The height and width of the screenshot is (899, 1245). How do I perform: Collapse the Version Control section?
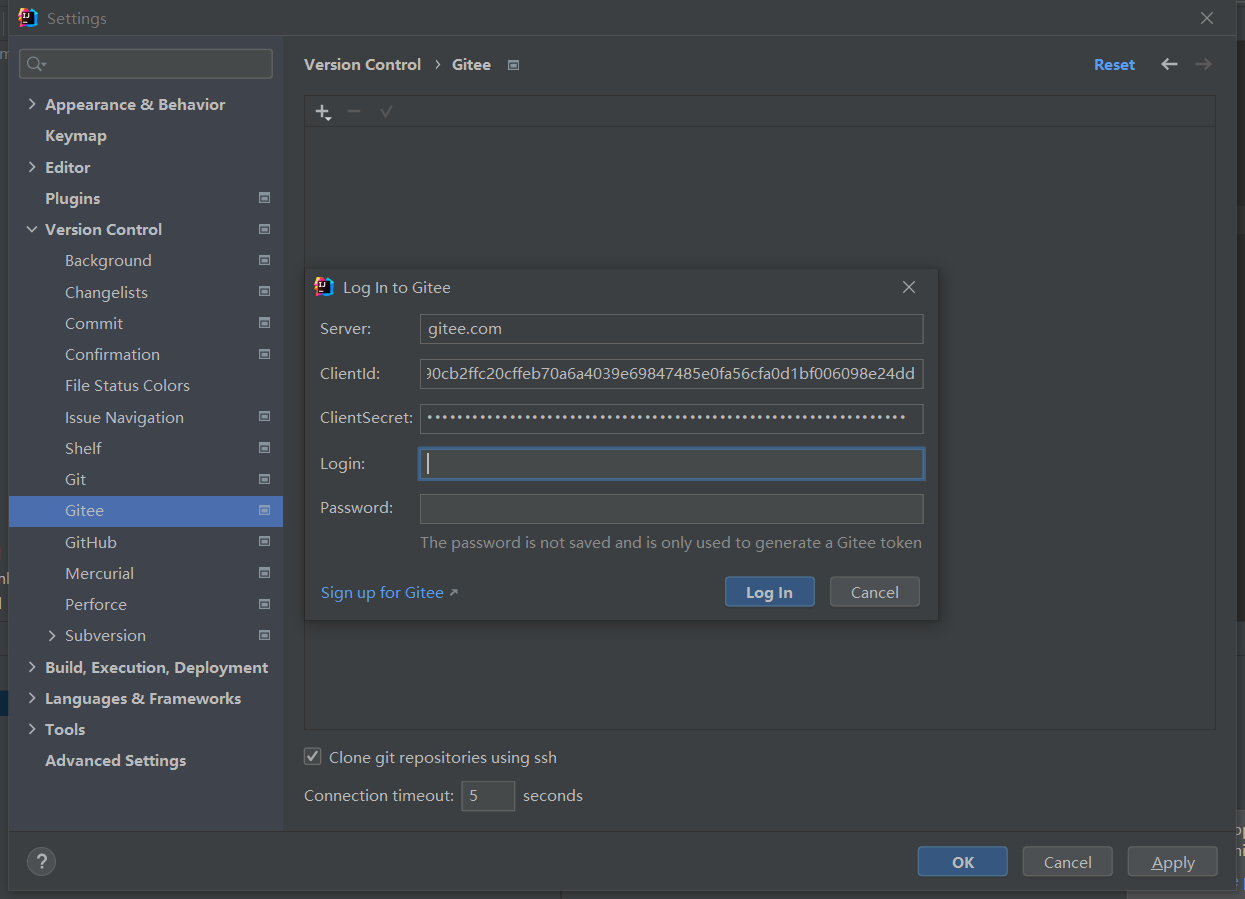pos(32,229)
